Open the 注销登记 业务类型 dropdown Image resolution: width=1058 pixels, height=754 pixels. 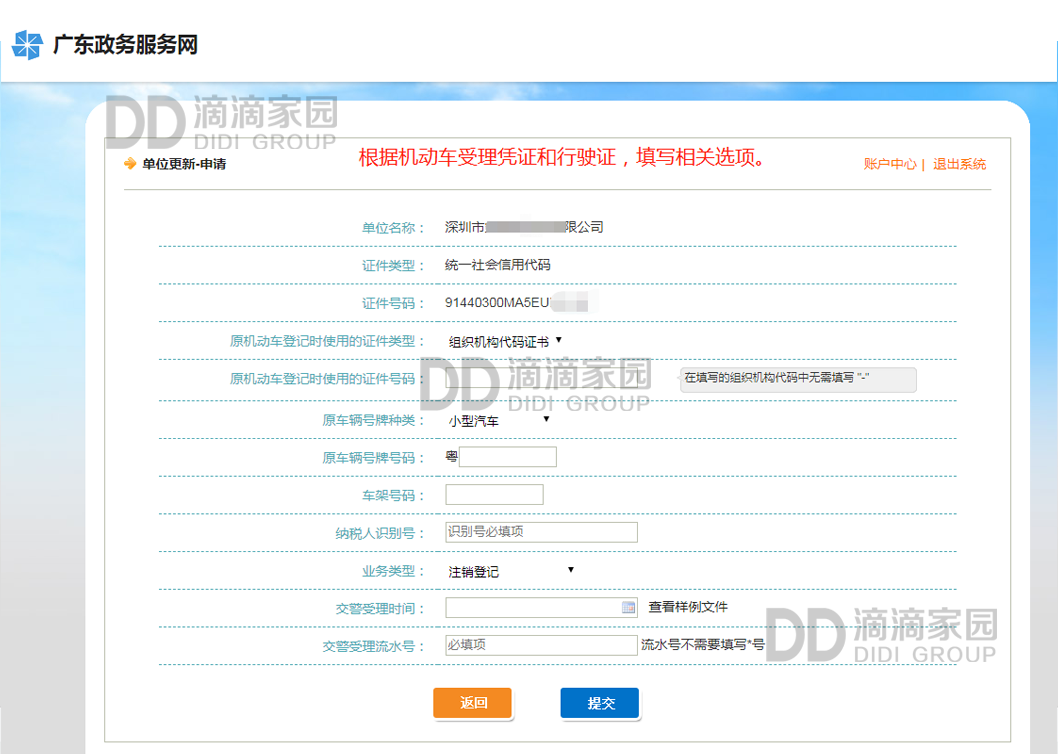511,572
